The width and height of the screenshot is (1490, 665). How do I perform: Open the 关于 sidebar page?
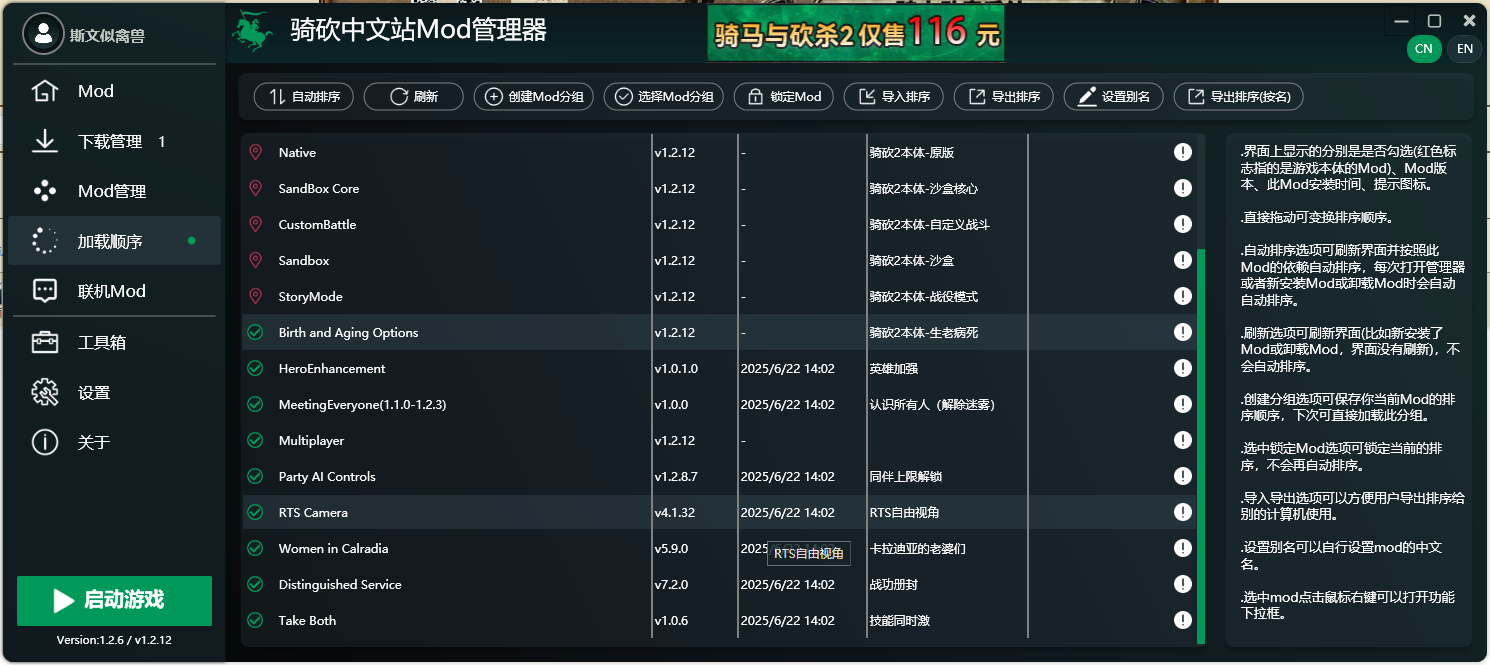click(112, 442)
